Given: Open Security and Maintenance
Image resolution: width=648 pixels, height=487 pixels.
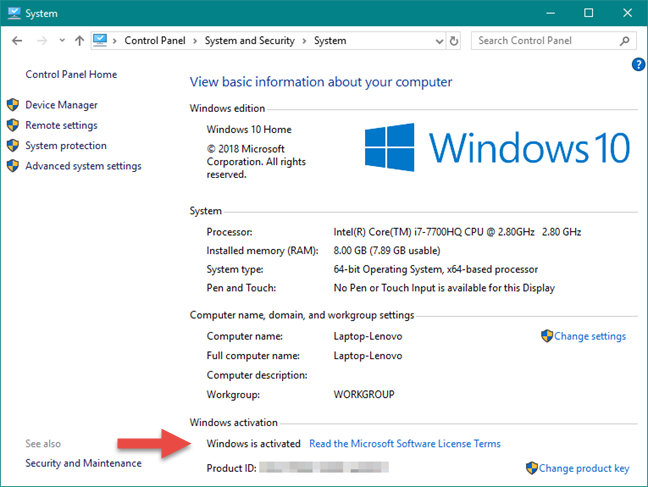Looking at the screenshot, I should pos(83,463).
